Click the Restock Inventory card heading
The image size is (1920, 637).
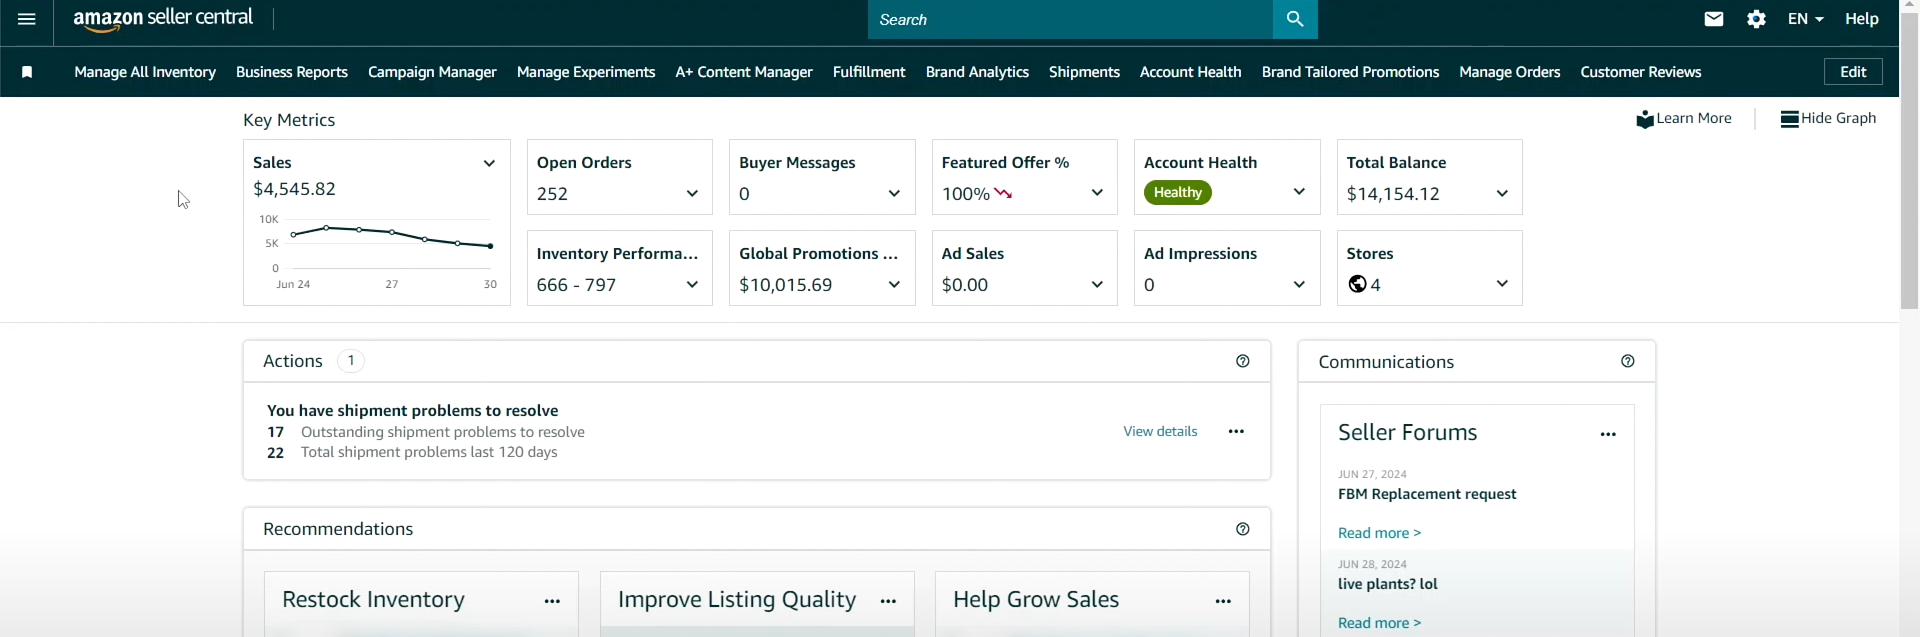373,599
